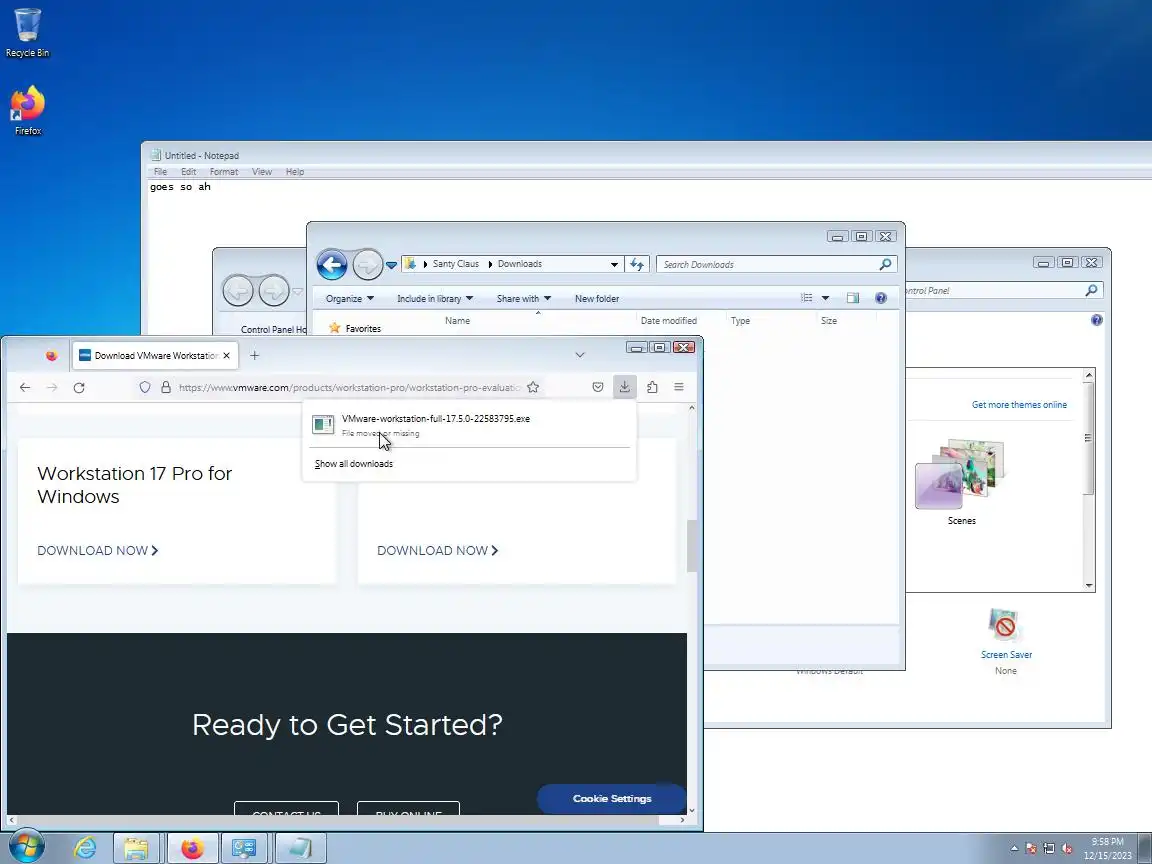1152x864 pixels.
Task: Open the Screen Saver setting
Action: click(1006, 641)
